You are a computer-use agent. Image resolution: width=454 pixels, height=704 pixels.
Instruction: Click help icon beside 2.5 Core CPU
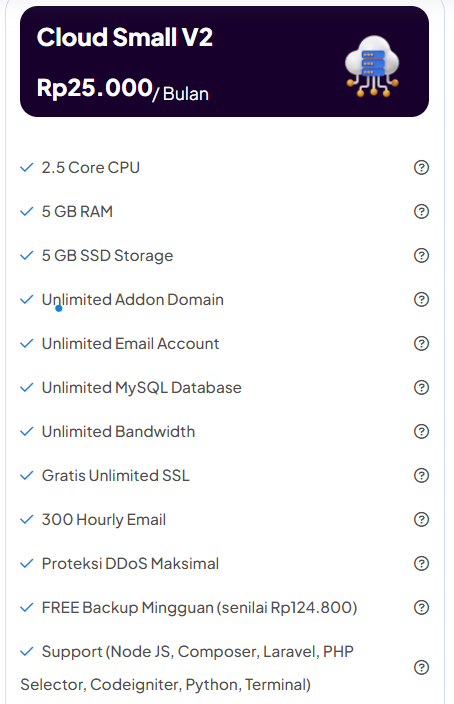click(421, 167)
